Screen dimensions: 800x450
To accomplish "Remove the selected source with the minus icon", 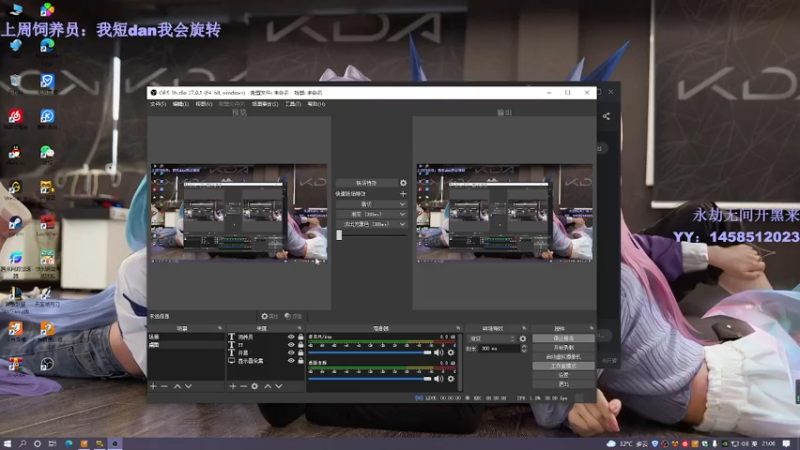I will coord(243,386).
